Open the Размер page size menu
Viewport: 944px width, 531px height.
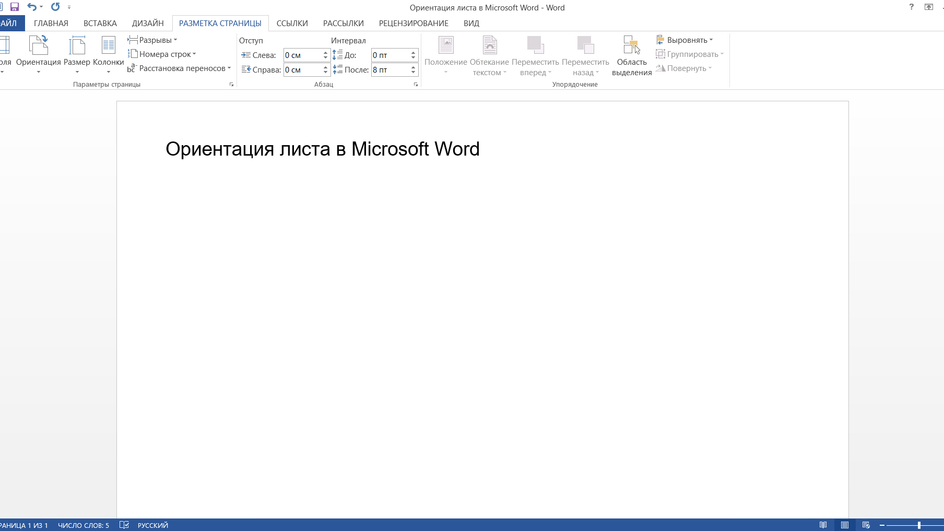pyautogui.click(x=77, y=55)
